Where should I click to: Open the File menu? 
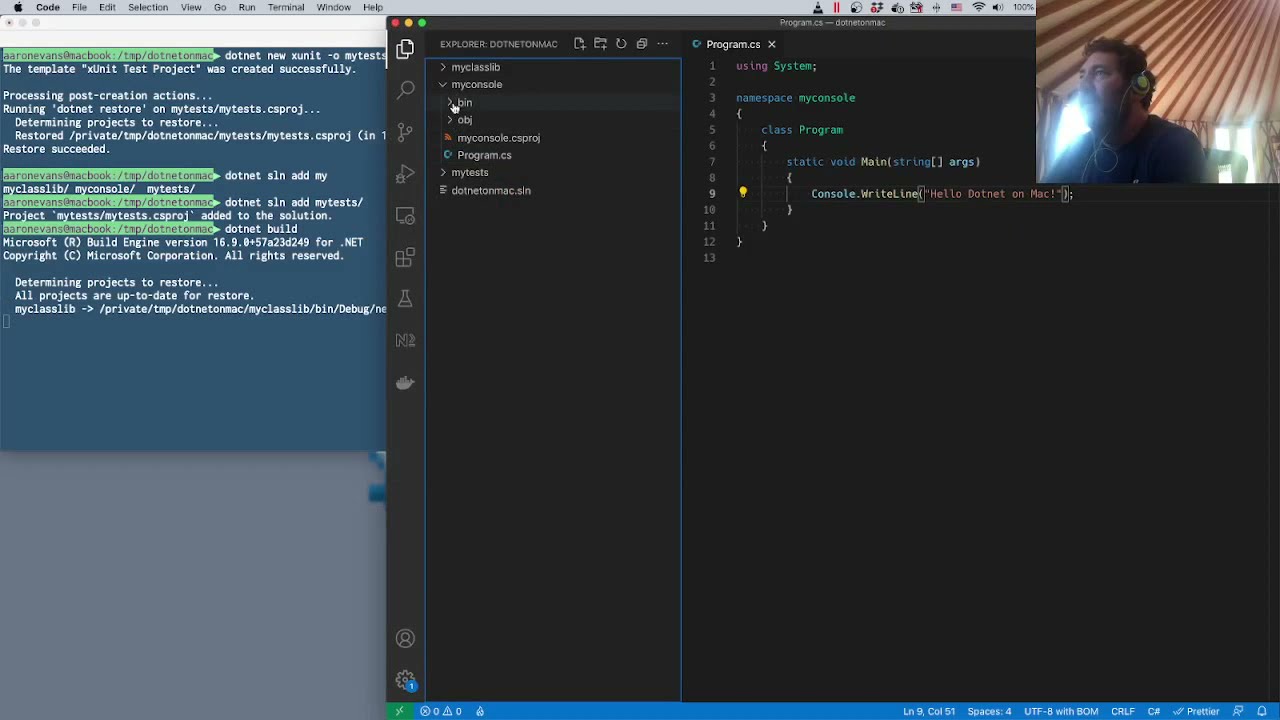pyautogui.click(x=79, y=7)
